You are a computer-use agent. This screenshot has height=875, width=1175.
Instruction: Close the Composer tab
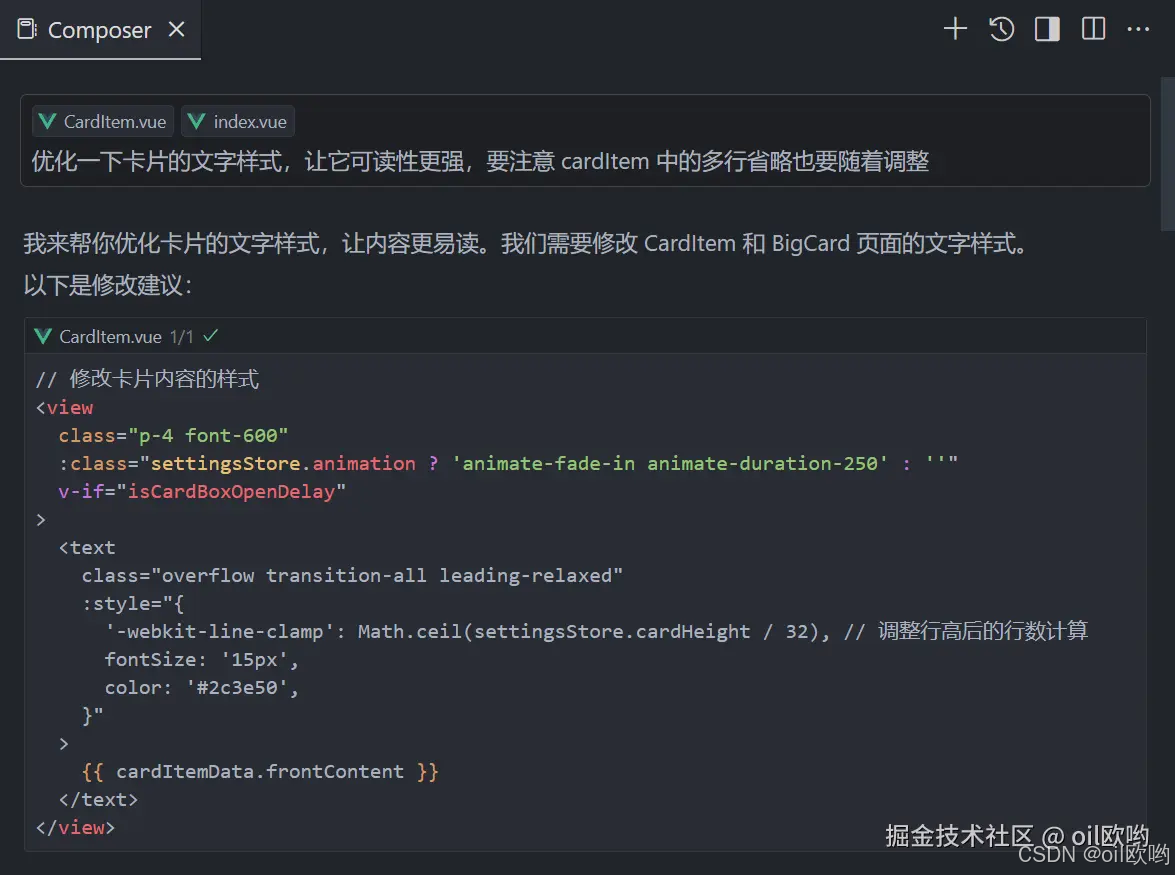(176, 29)
